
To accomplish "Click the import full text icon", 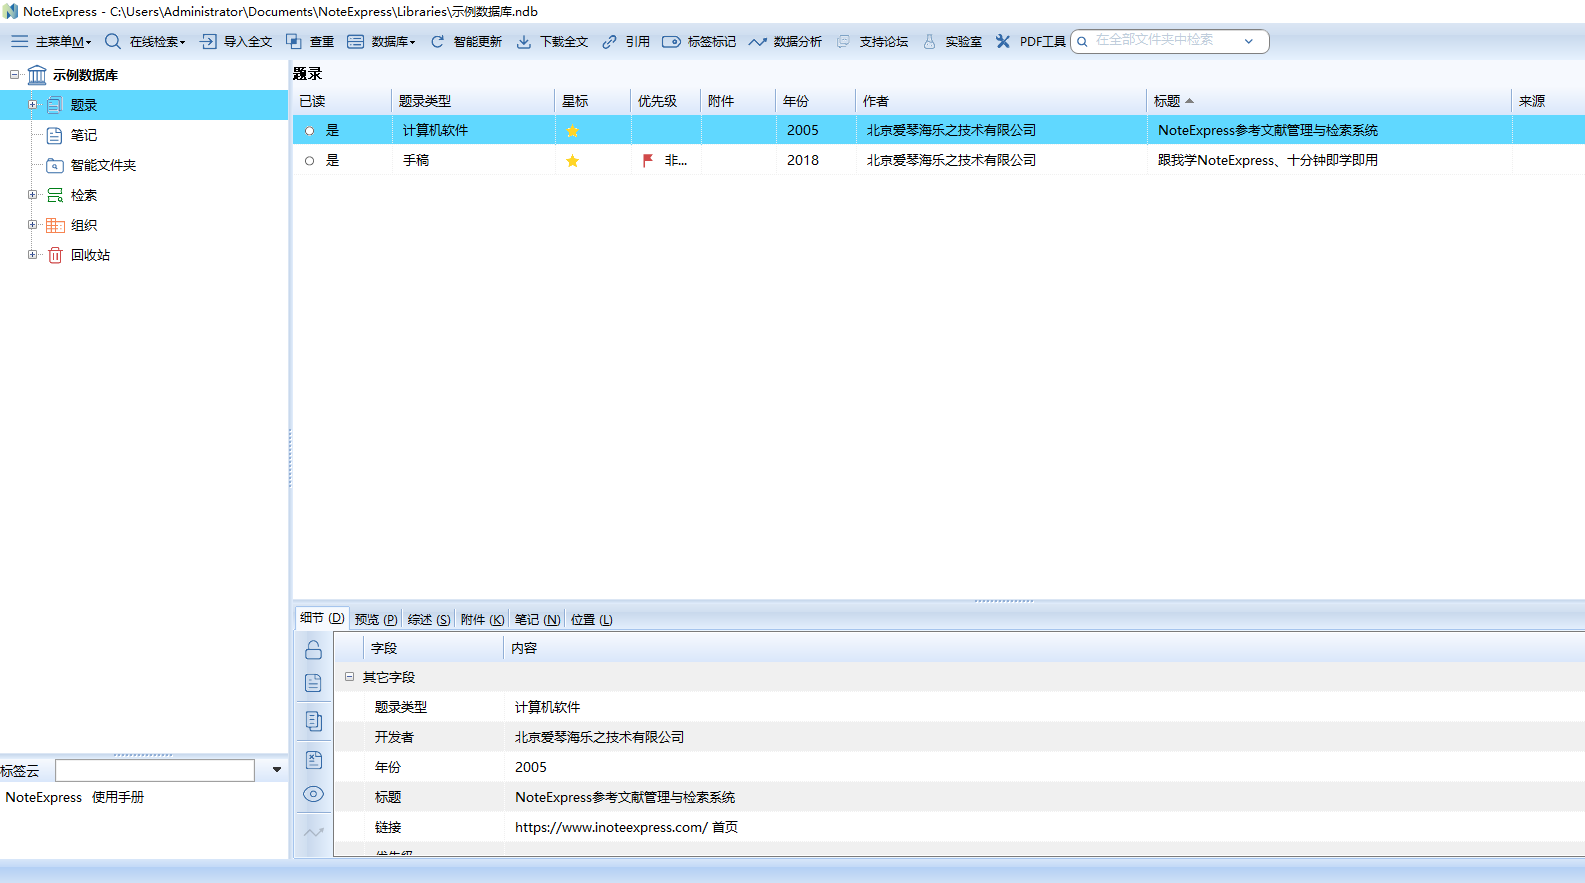I will tap(208, 41).
